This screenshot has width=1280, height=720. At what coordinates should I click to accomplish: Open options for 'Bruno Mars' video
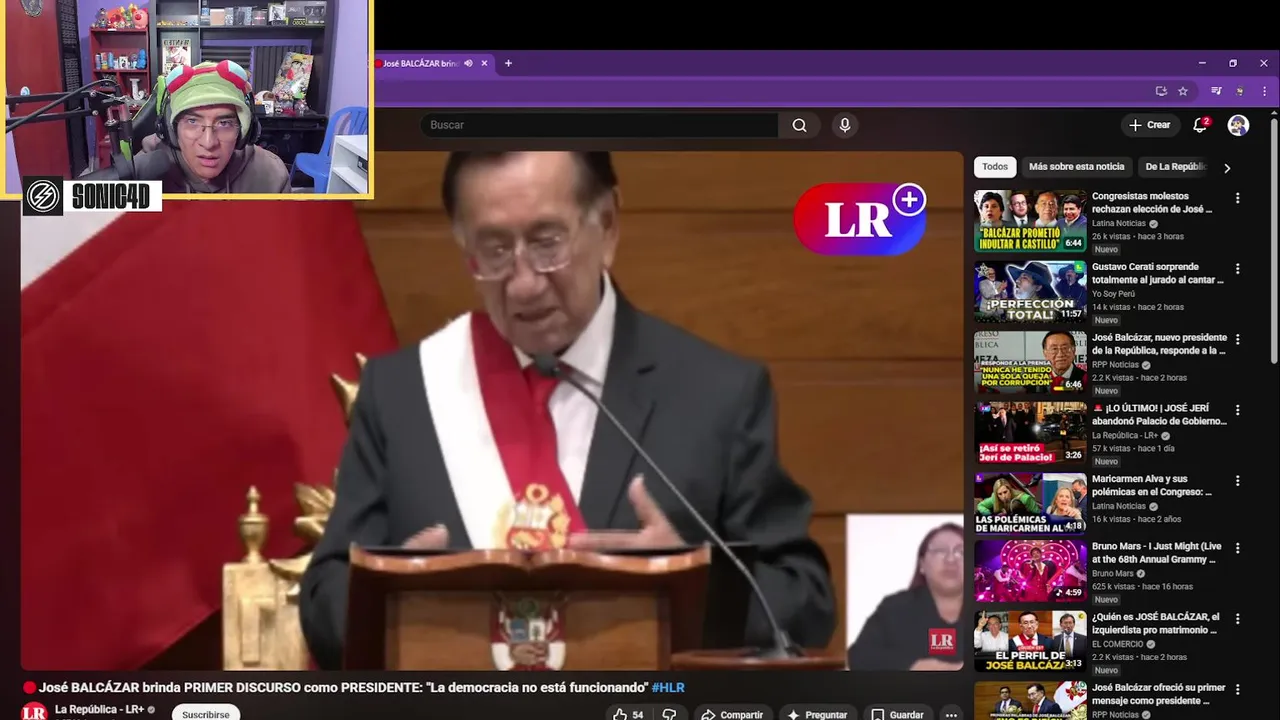(x=1237, y=550)
